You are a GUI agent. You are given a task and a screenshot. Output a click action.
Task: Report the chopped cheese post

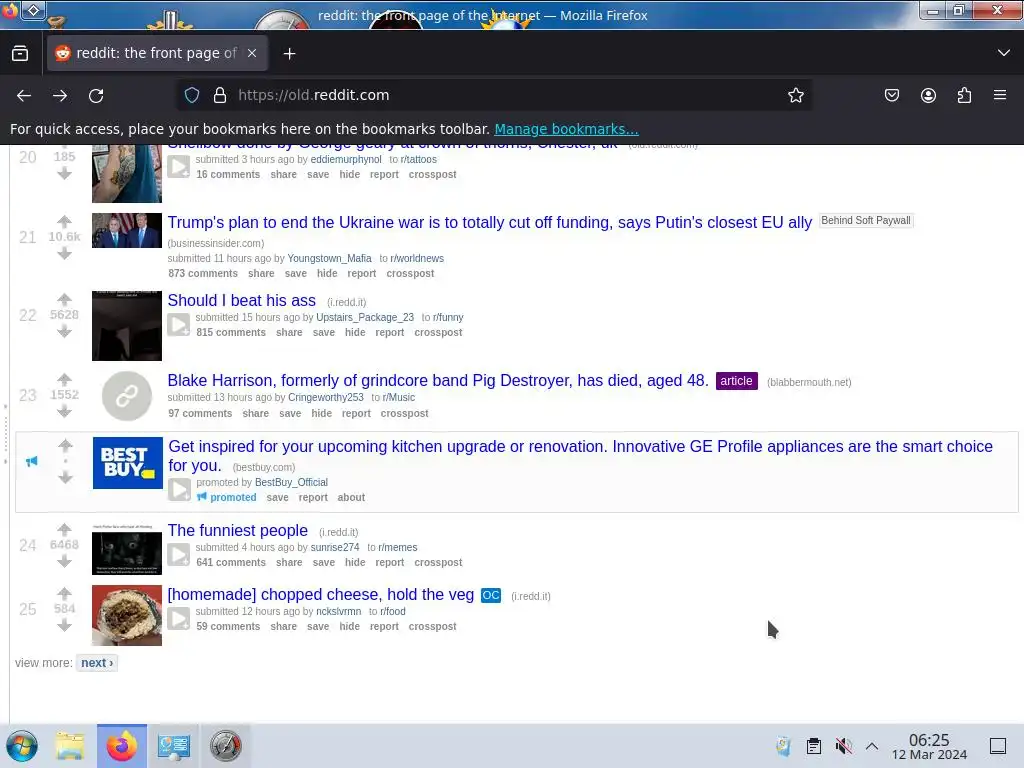[x=384, y=626]
